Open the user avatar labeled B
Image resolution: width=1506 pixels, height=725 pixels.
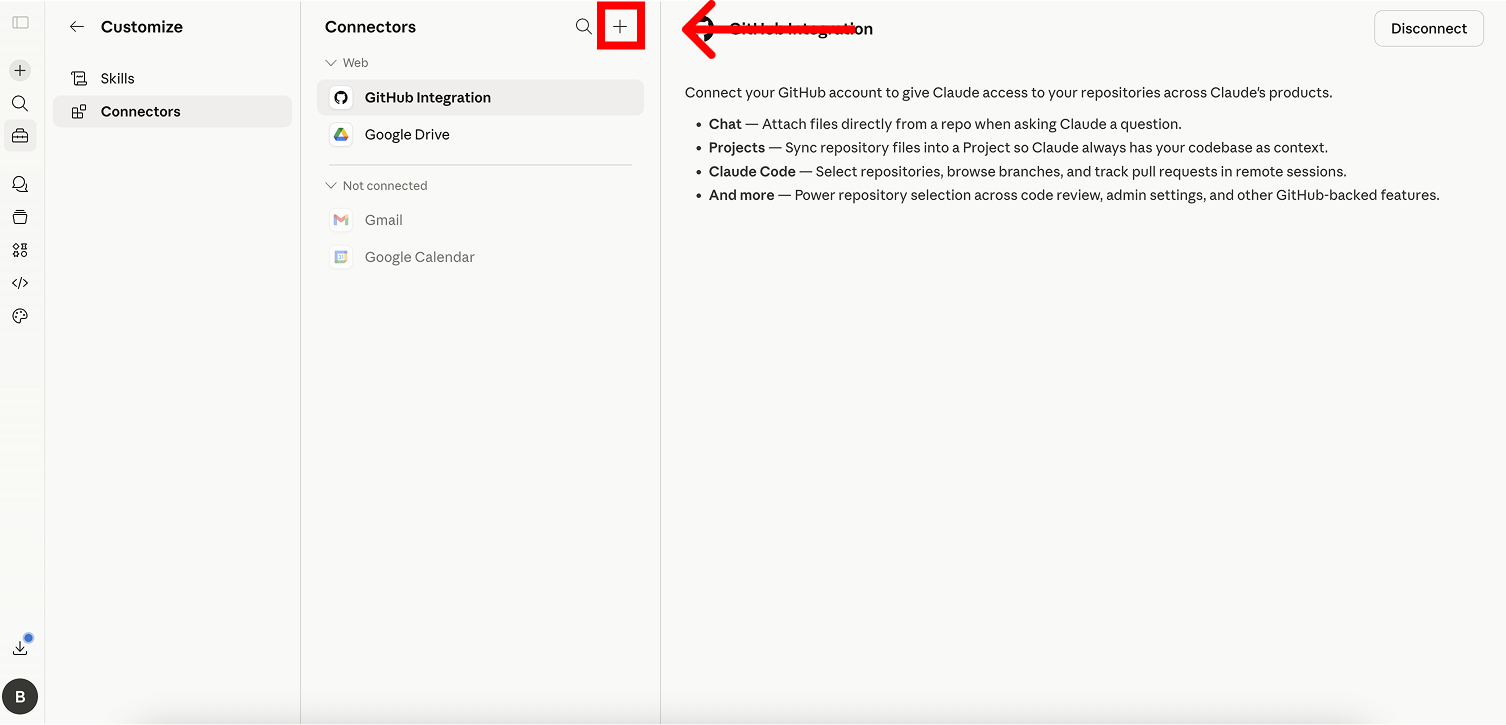tap(20, 696)
